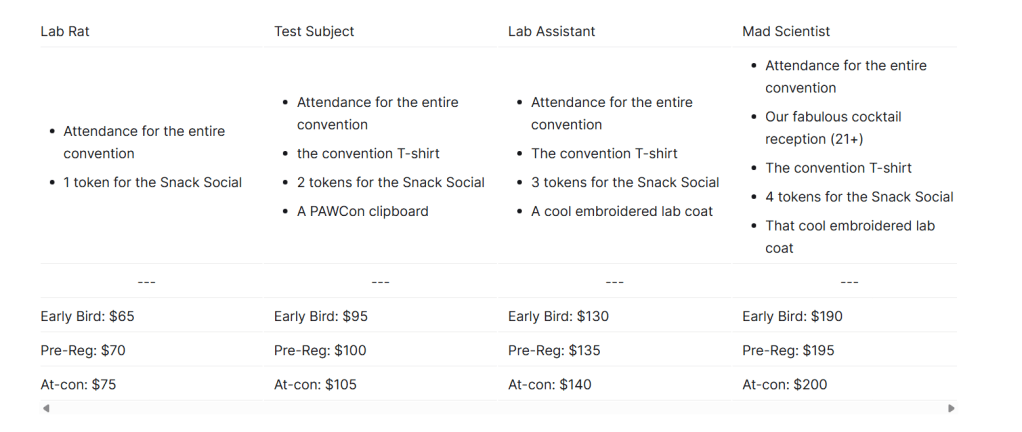Click the "At-con: $200" price cell

[784, 384]
